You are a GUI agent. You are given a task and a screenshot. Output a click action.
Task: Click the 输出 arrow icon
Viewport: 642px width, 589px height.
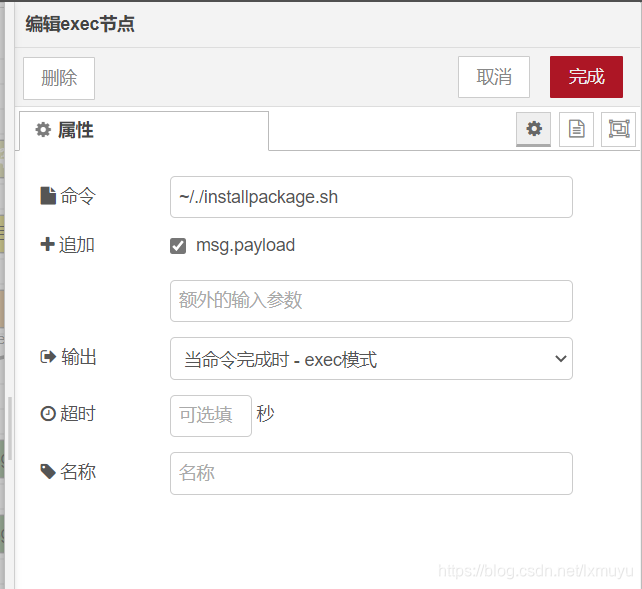coord(48,357)
